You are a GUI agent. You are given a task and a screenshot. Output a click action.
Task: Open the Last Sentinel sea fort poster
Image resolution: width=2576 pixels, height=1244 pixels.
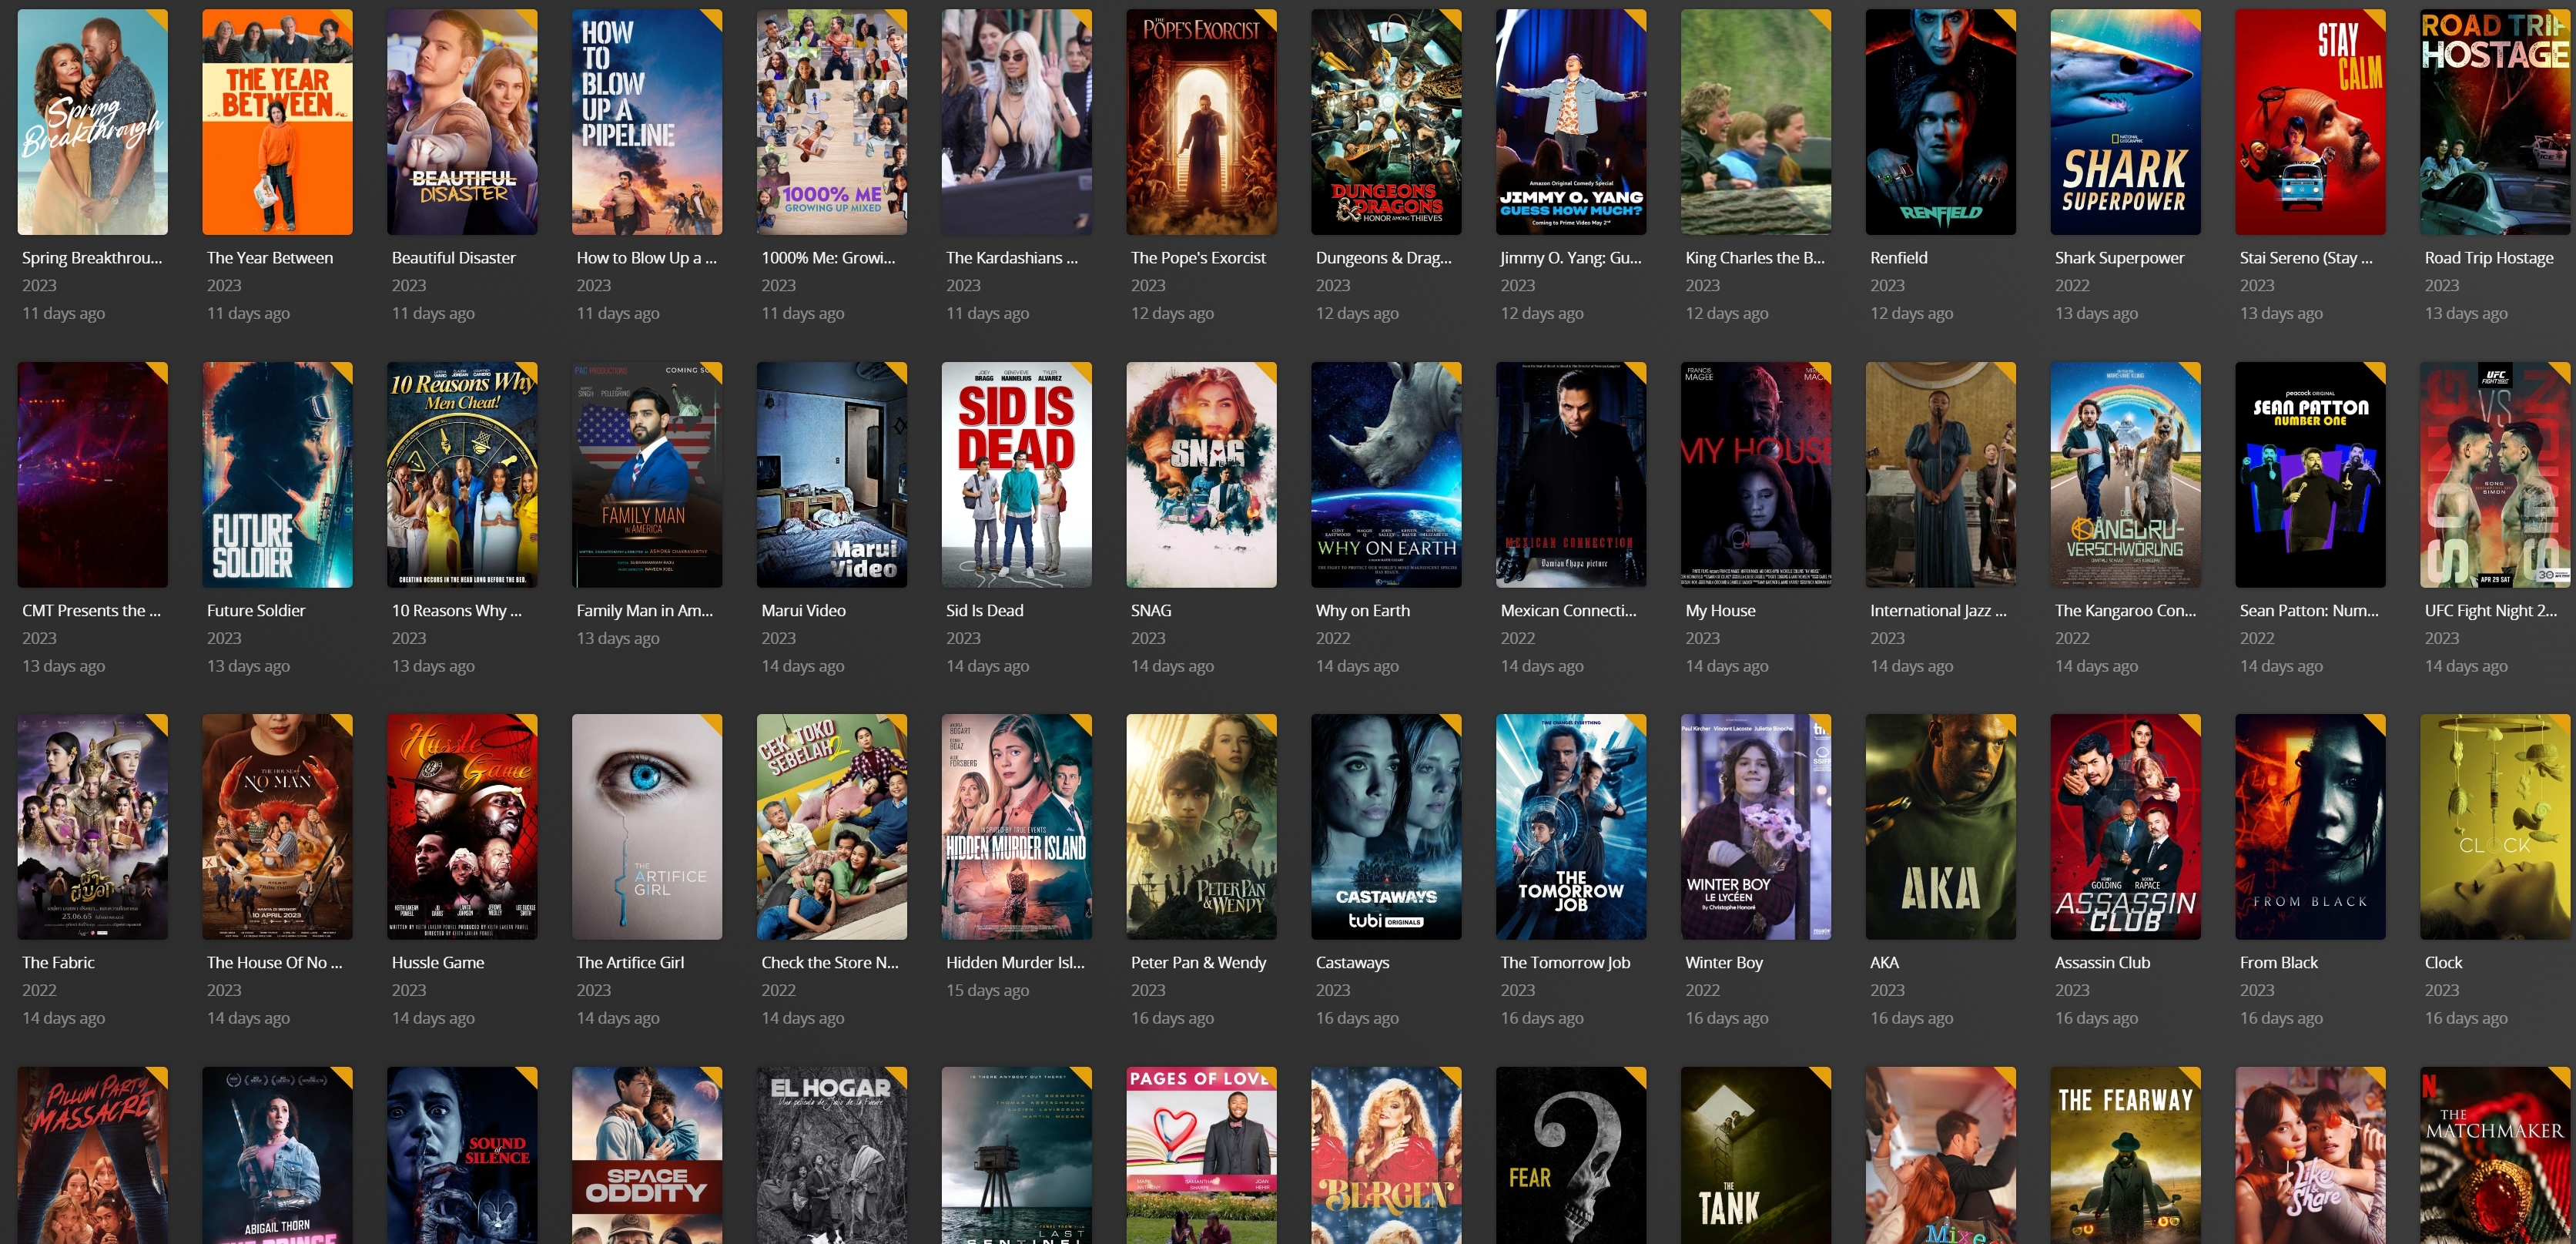(x=1017, y=1155)
